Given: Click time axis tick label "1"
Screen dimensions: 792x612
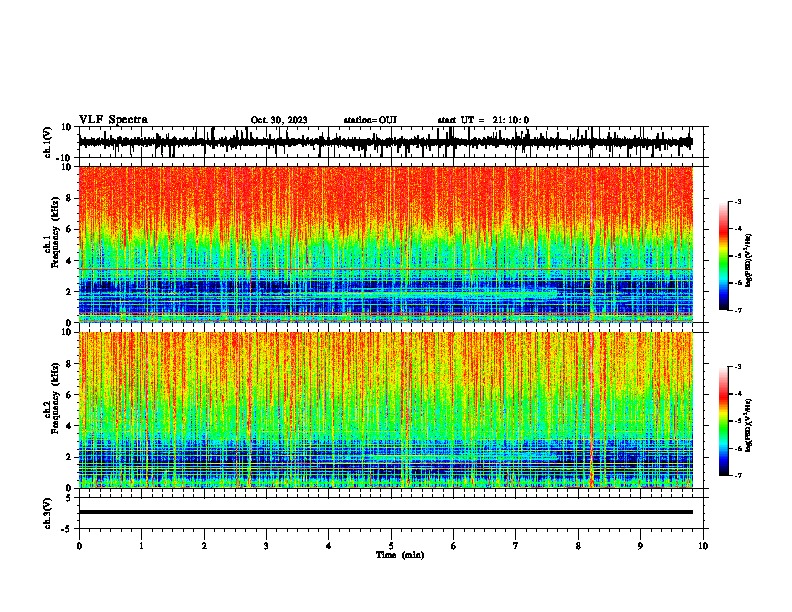Looking at the screenshot, I should click(141, 546).
